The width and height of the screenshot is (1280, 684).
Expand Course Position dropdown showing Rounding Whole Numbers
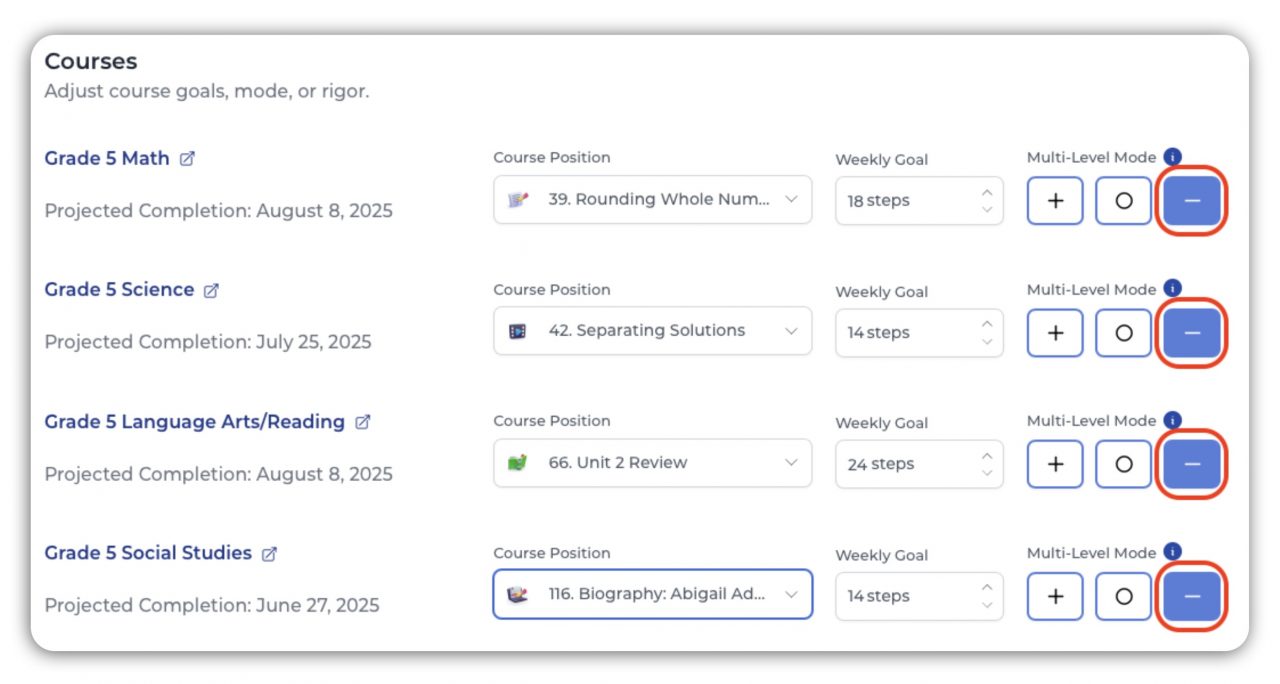coord(652,200)
